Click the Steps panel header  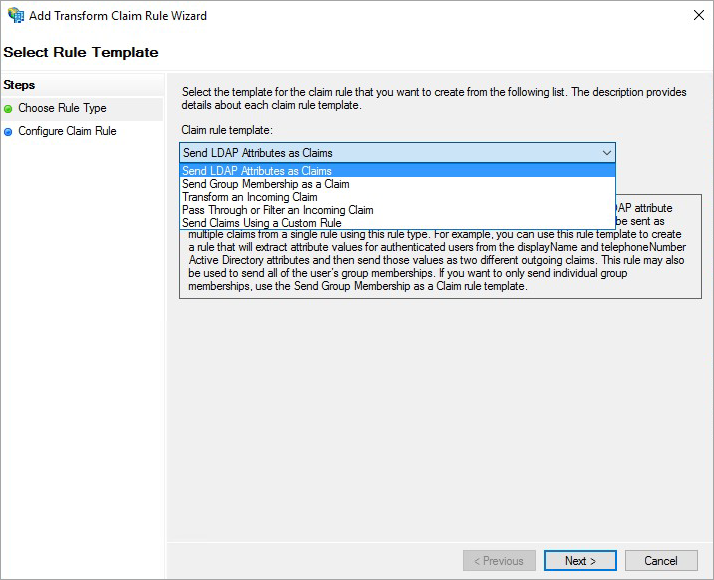point(19,85)
